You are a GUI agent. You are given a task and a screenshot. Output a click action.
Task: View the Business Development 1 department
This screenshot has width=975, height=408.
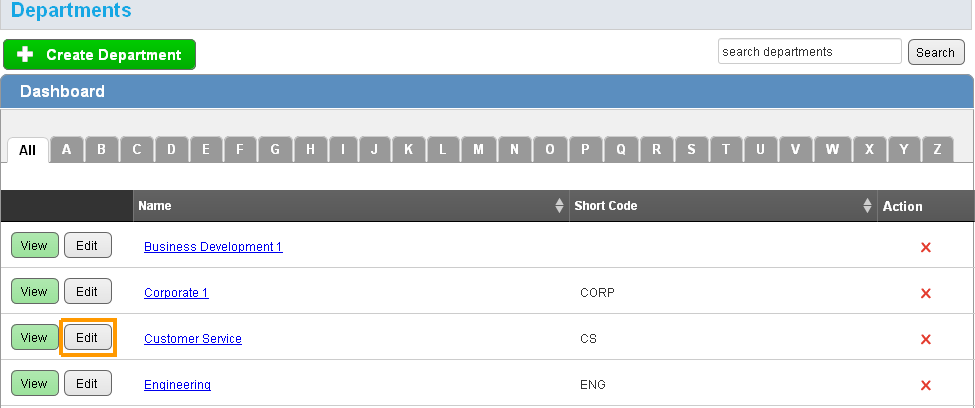coord(34,246)
